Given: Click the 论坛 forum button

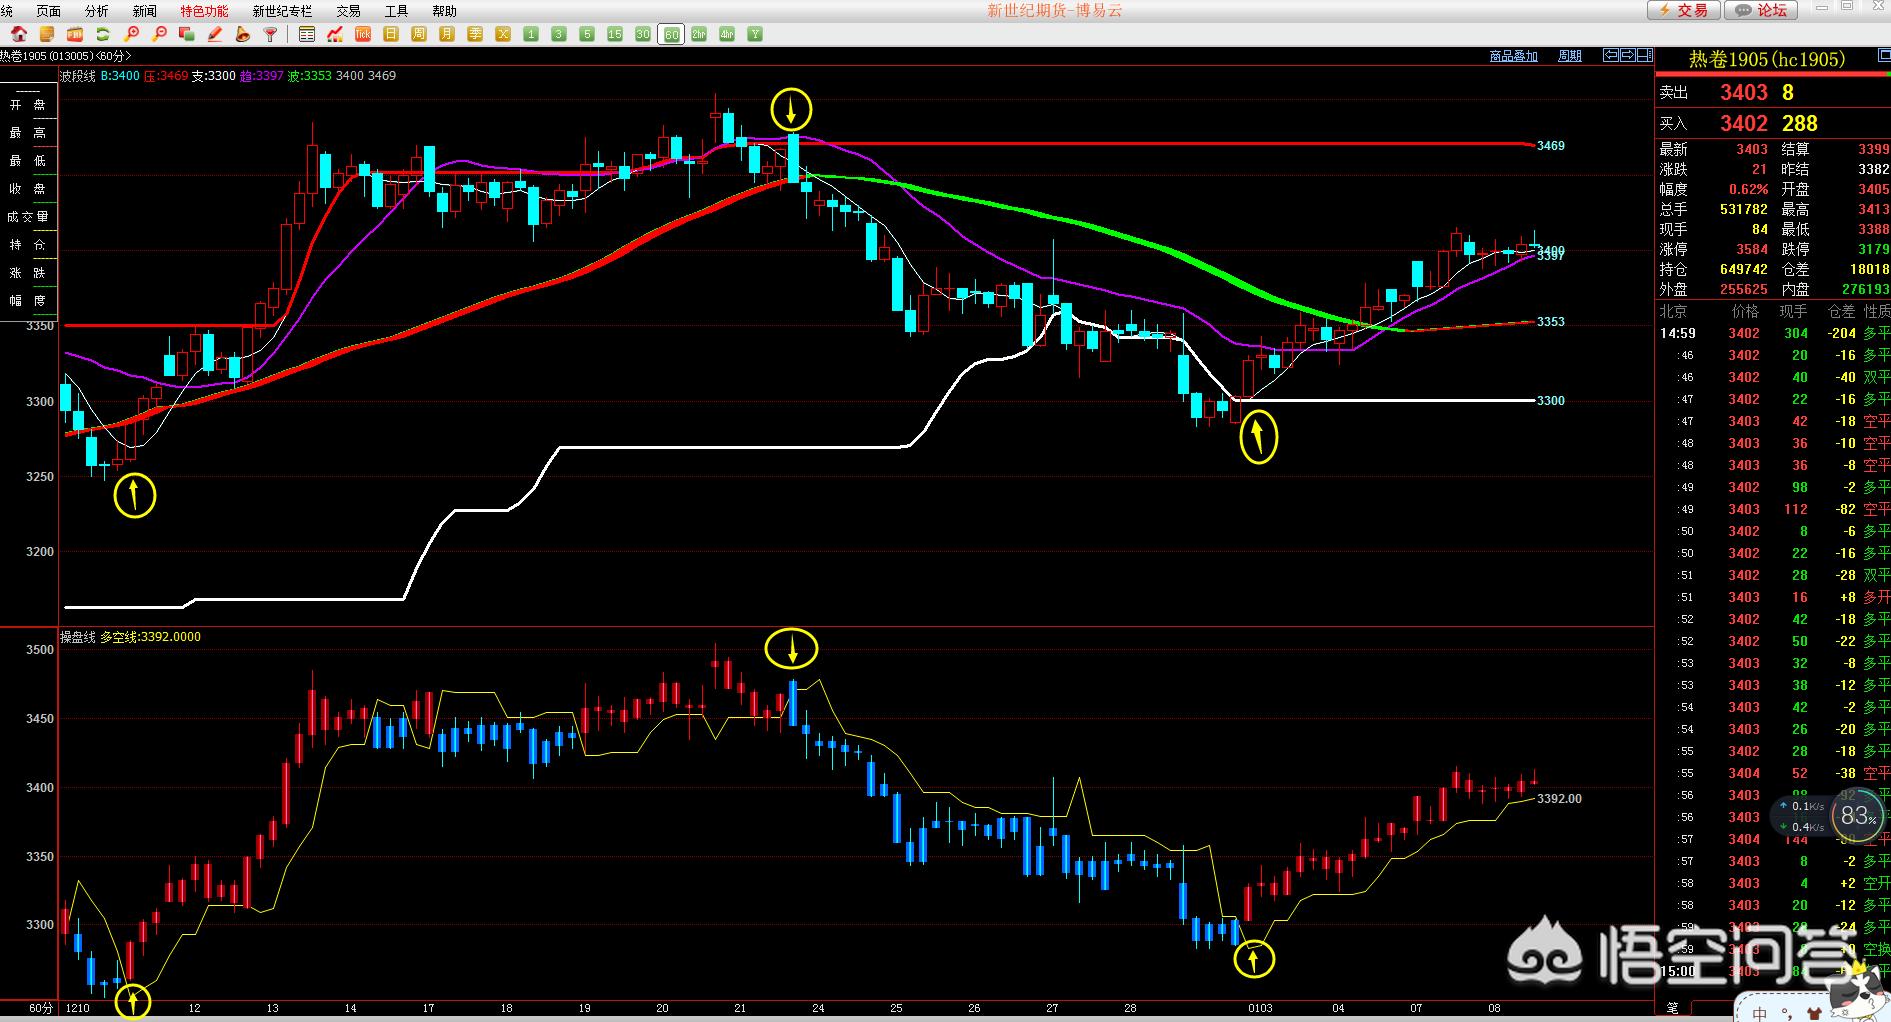Looking at the screenshot, I should (x=1761, y=10).
